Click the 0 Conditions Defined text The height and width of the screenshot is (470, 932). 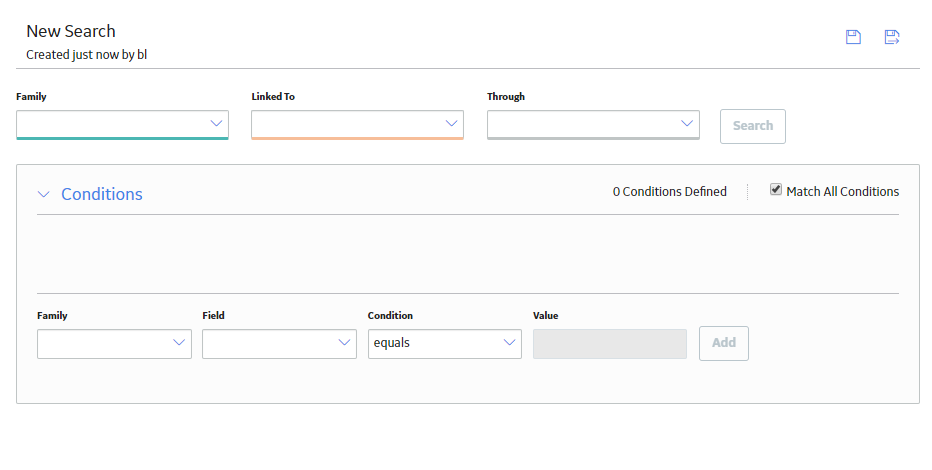[669, 191]
